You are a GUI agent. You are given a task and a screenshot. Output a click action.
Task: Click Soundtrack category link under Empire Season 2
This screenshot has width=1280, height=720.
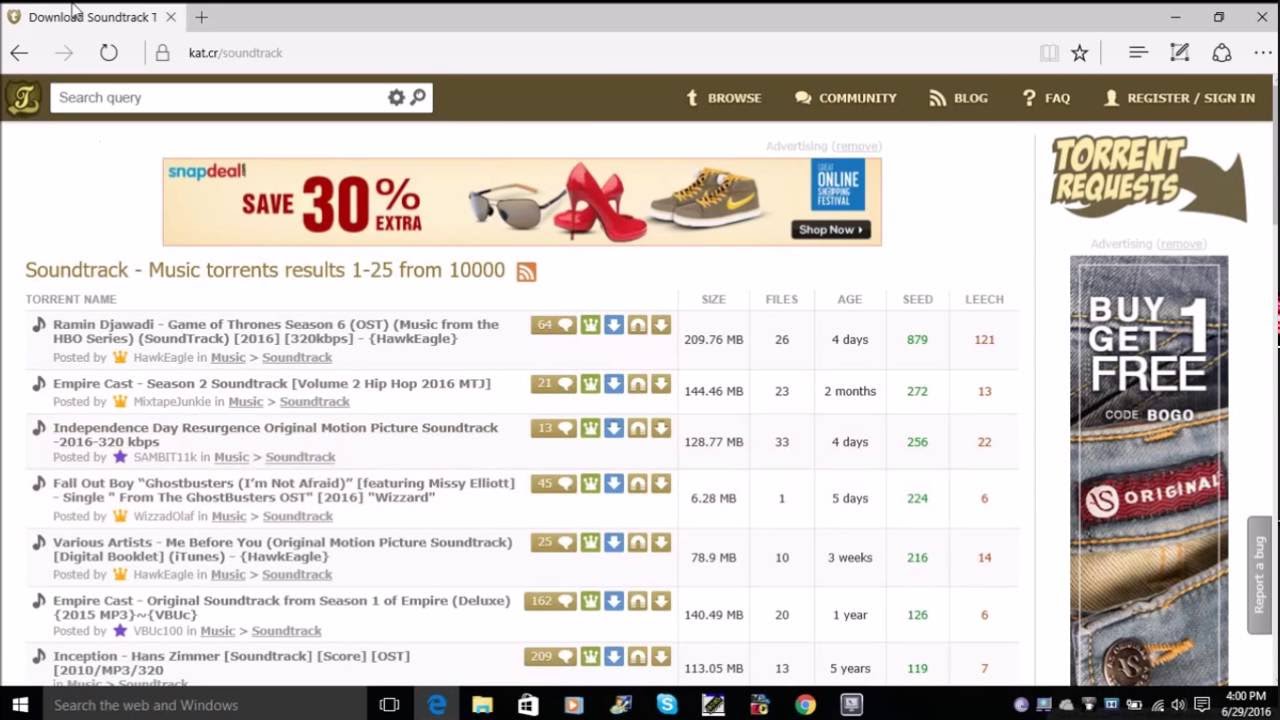click(315, 401)
